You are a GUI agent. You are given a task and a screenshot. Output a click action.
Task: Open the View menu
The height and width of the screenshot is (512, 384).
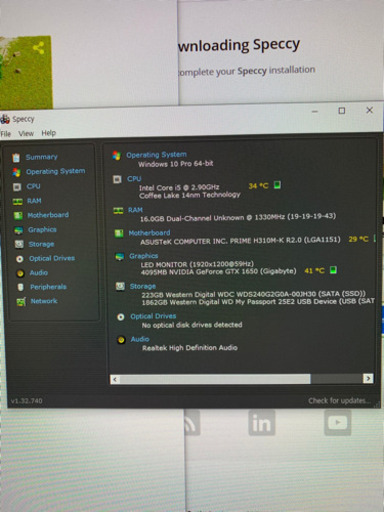tap(26, 134)
